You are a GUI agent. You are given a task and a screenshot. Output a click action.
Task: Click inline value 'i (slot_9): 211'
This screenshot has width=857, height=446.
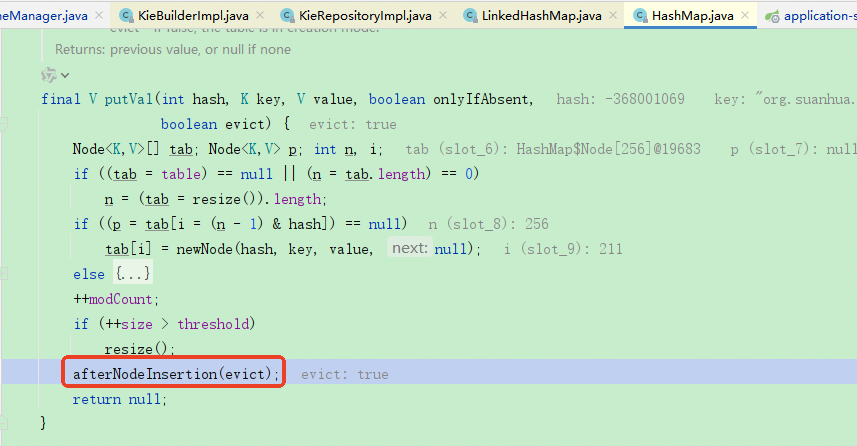pyautogui.click(x=563, y=249)
